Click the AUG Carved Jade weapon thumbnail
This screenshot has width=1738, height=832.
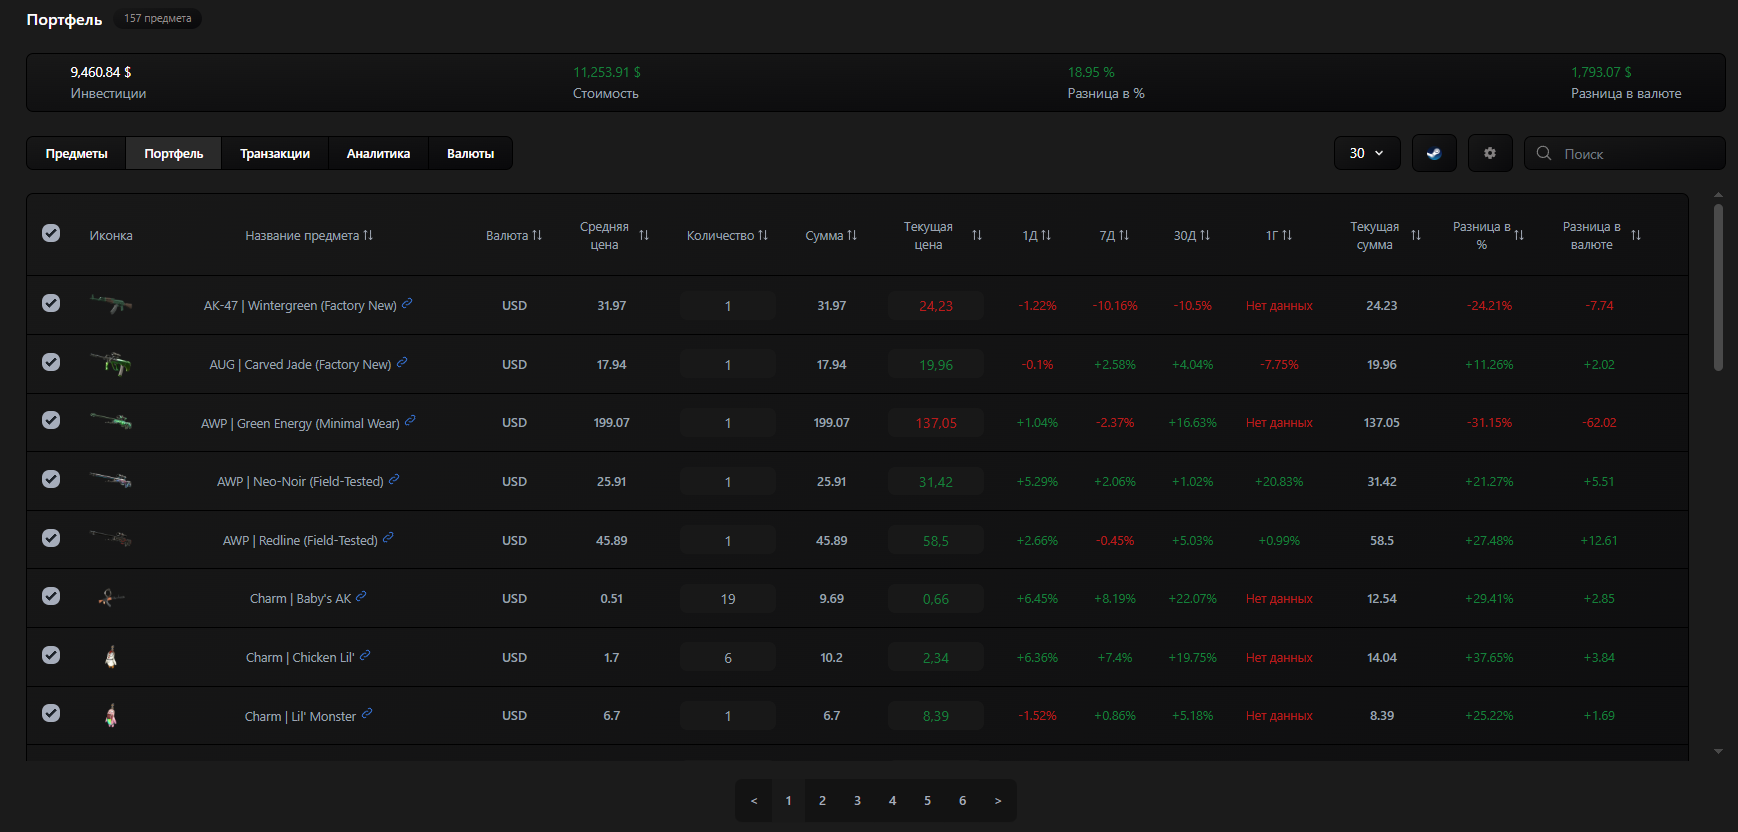tap(111, 364)
